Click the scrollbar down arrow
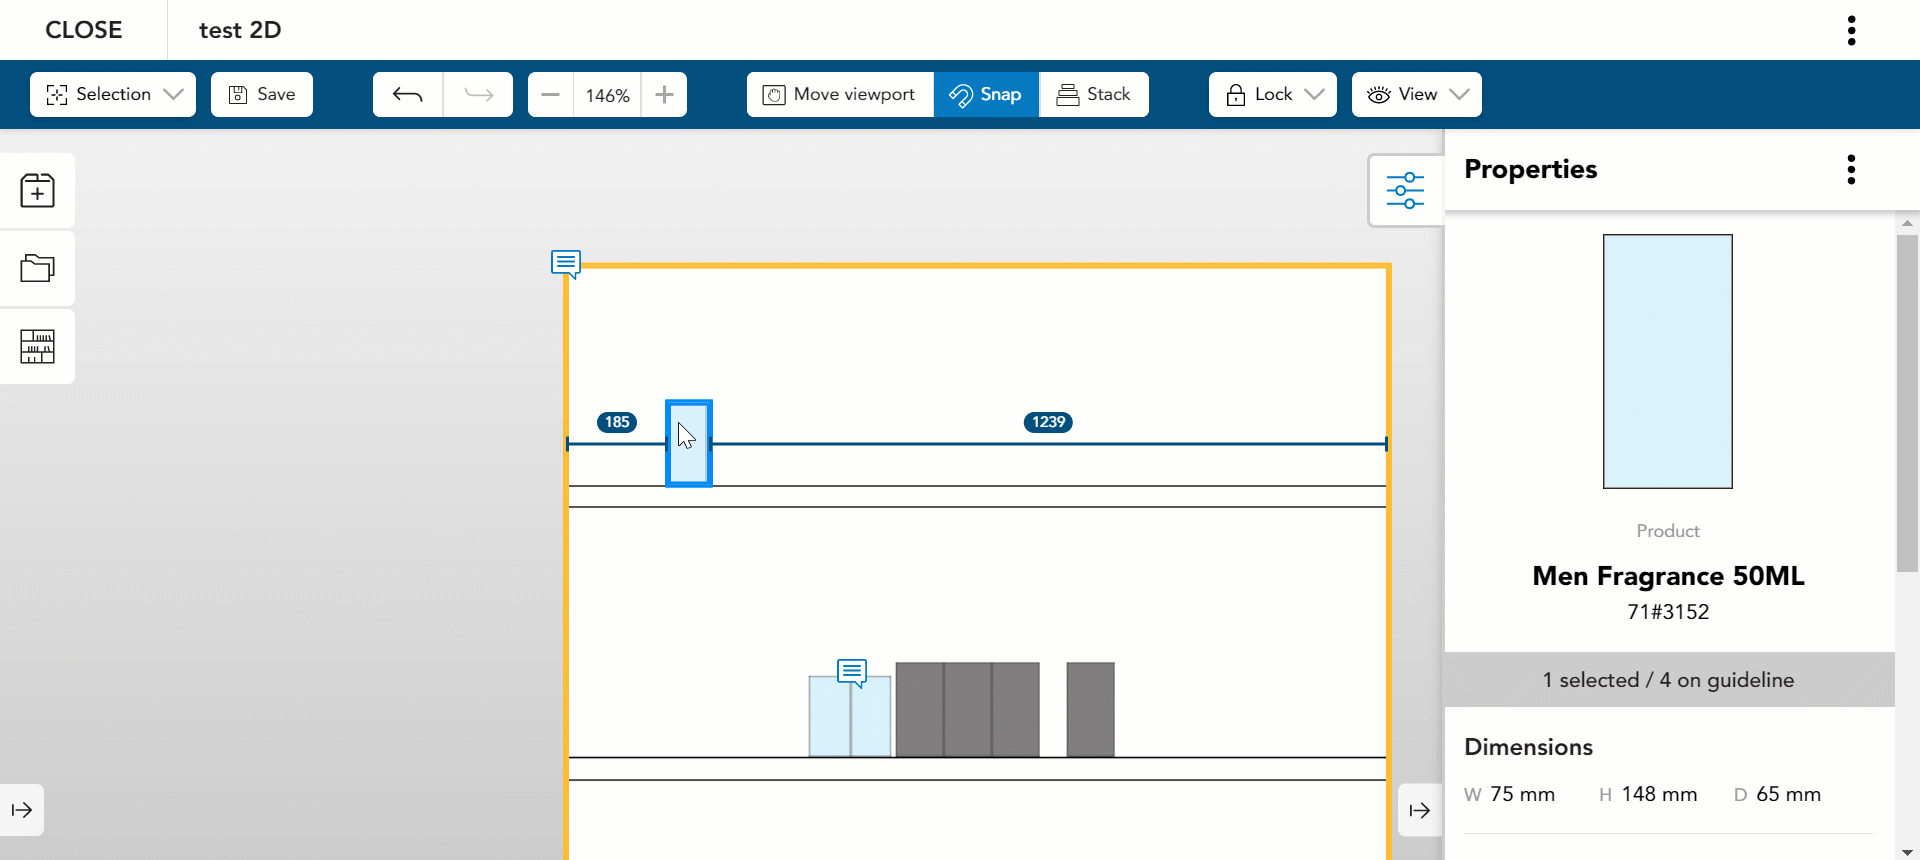The width and height of the screenshot is (1920, 860). [x=1907, y=852]
